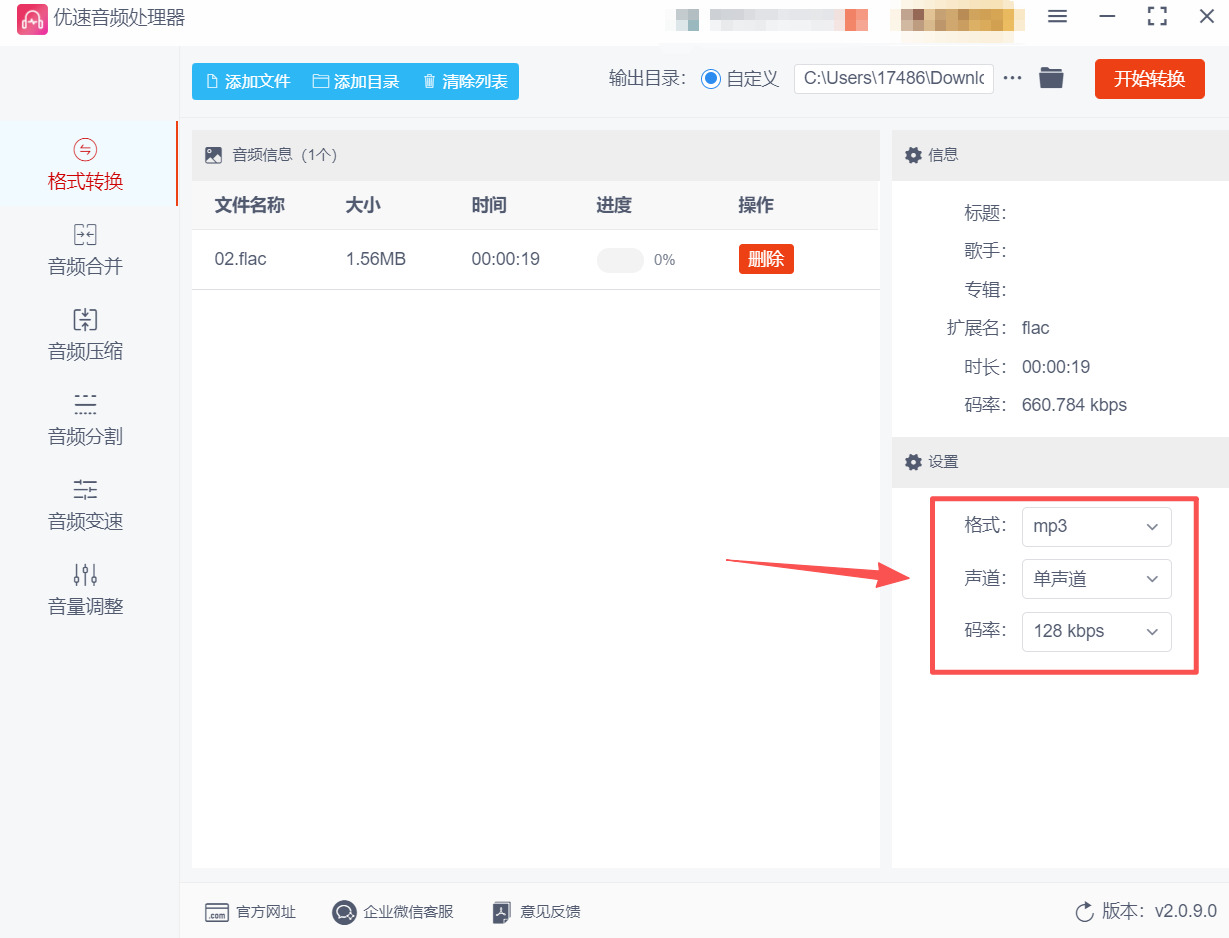Expand the 格式 mp3 dropdown
This screenshot has width=1229, height=938.
tap(1096, 526)
